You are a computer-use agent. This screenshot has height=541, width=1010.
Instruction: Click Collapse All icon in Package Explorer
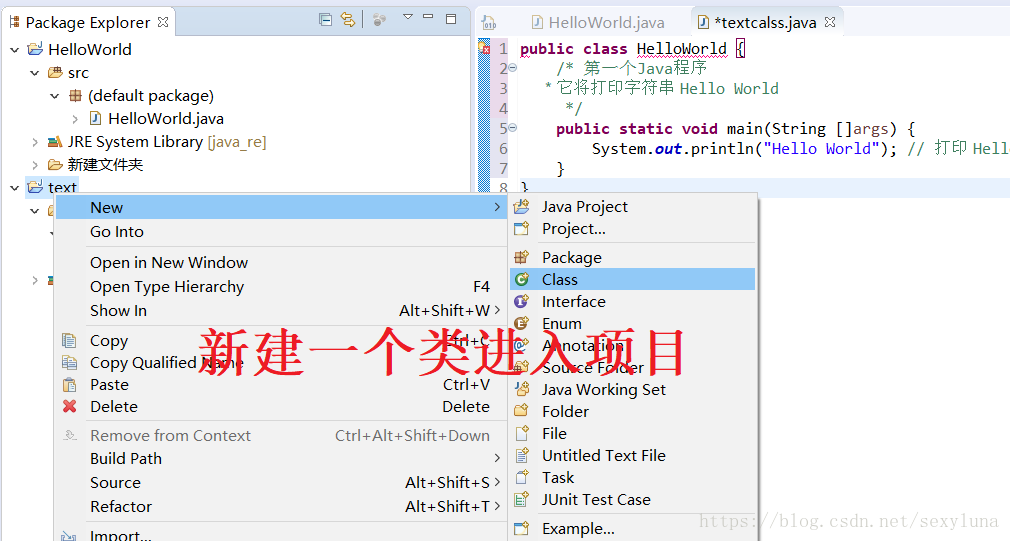pyautogui.click(x=326, y=19)
